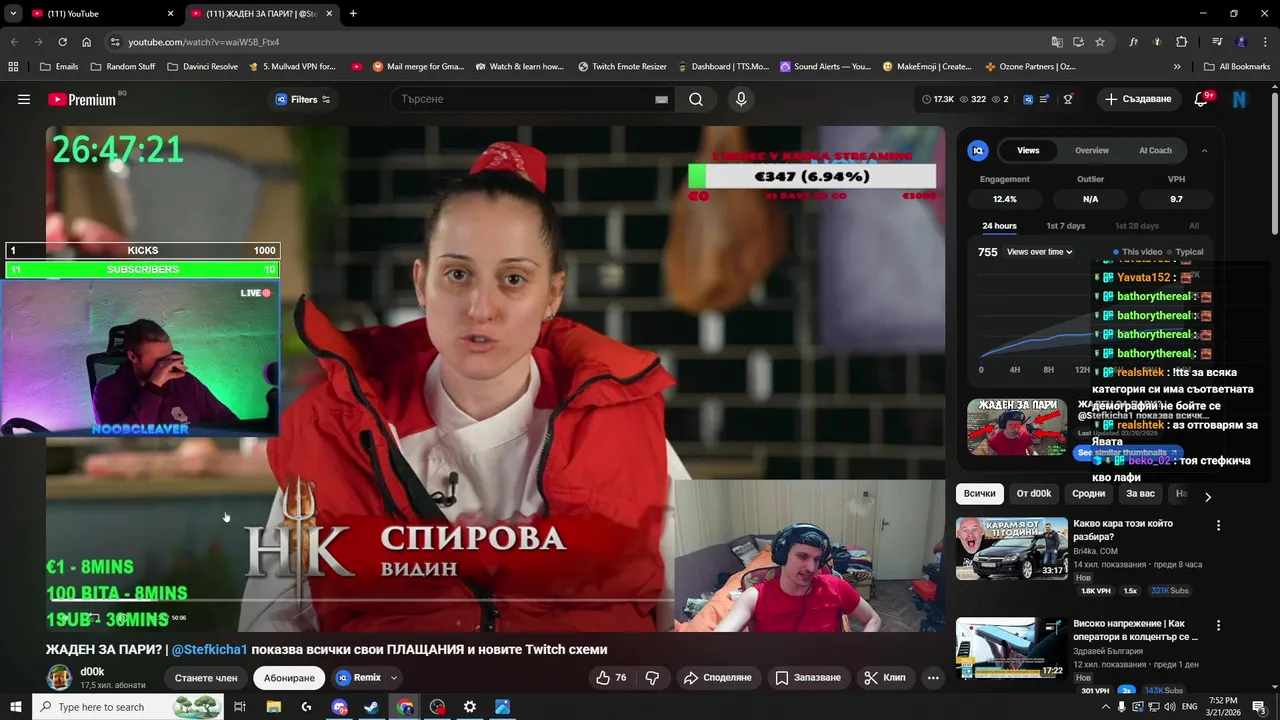Screen dimensions: 1280x720
Task: Click the 'Запазване' save button
Action: tap(808, 677)
